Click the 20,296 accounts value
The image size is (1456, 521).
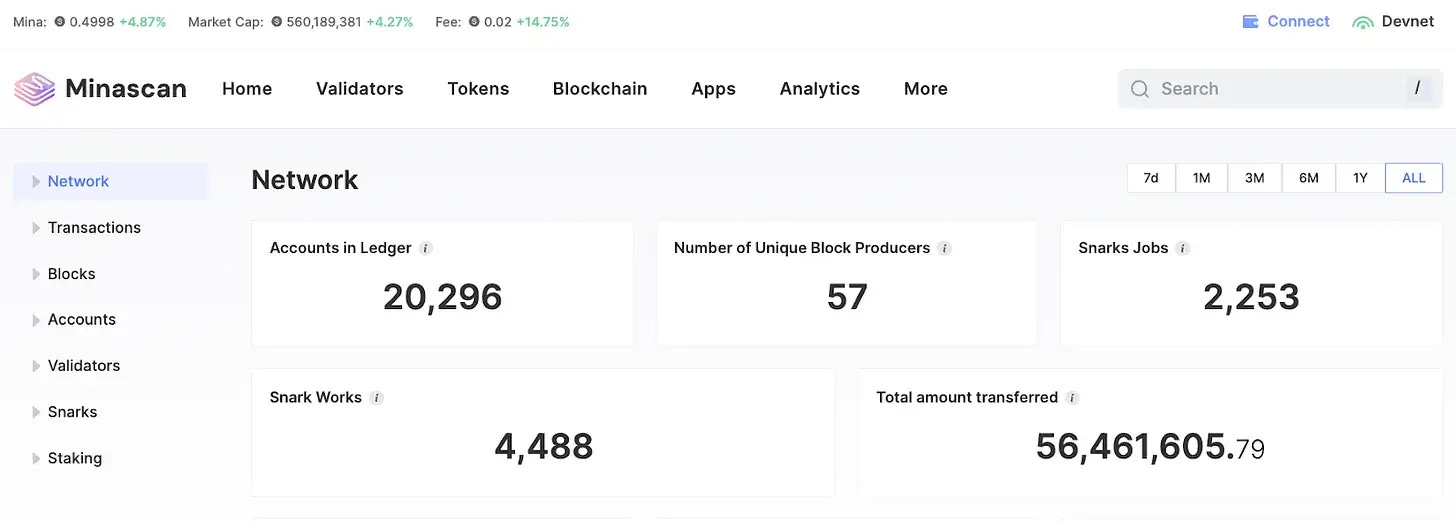(443, 297)
